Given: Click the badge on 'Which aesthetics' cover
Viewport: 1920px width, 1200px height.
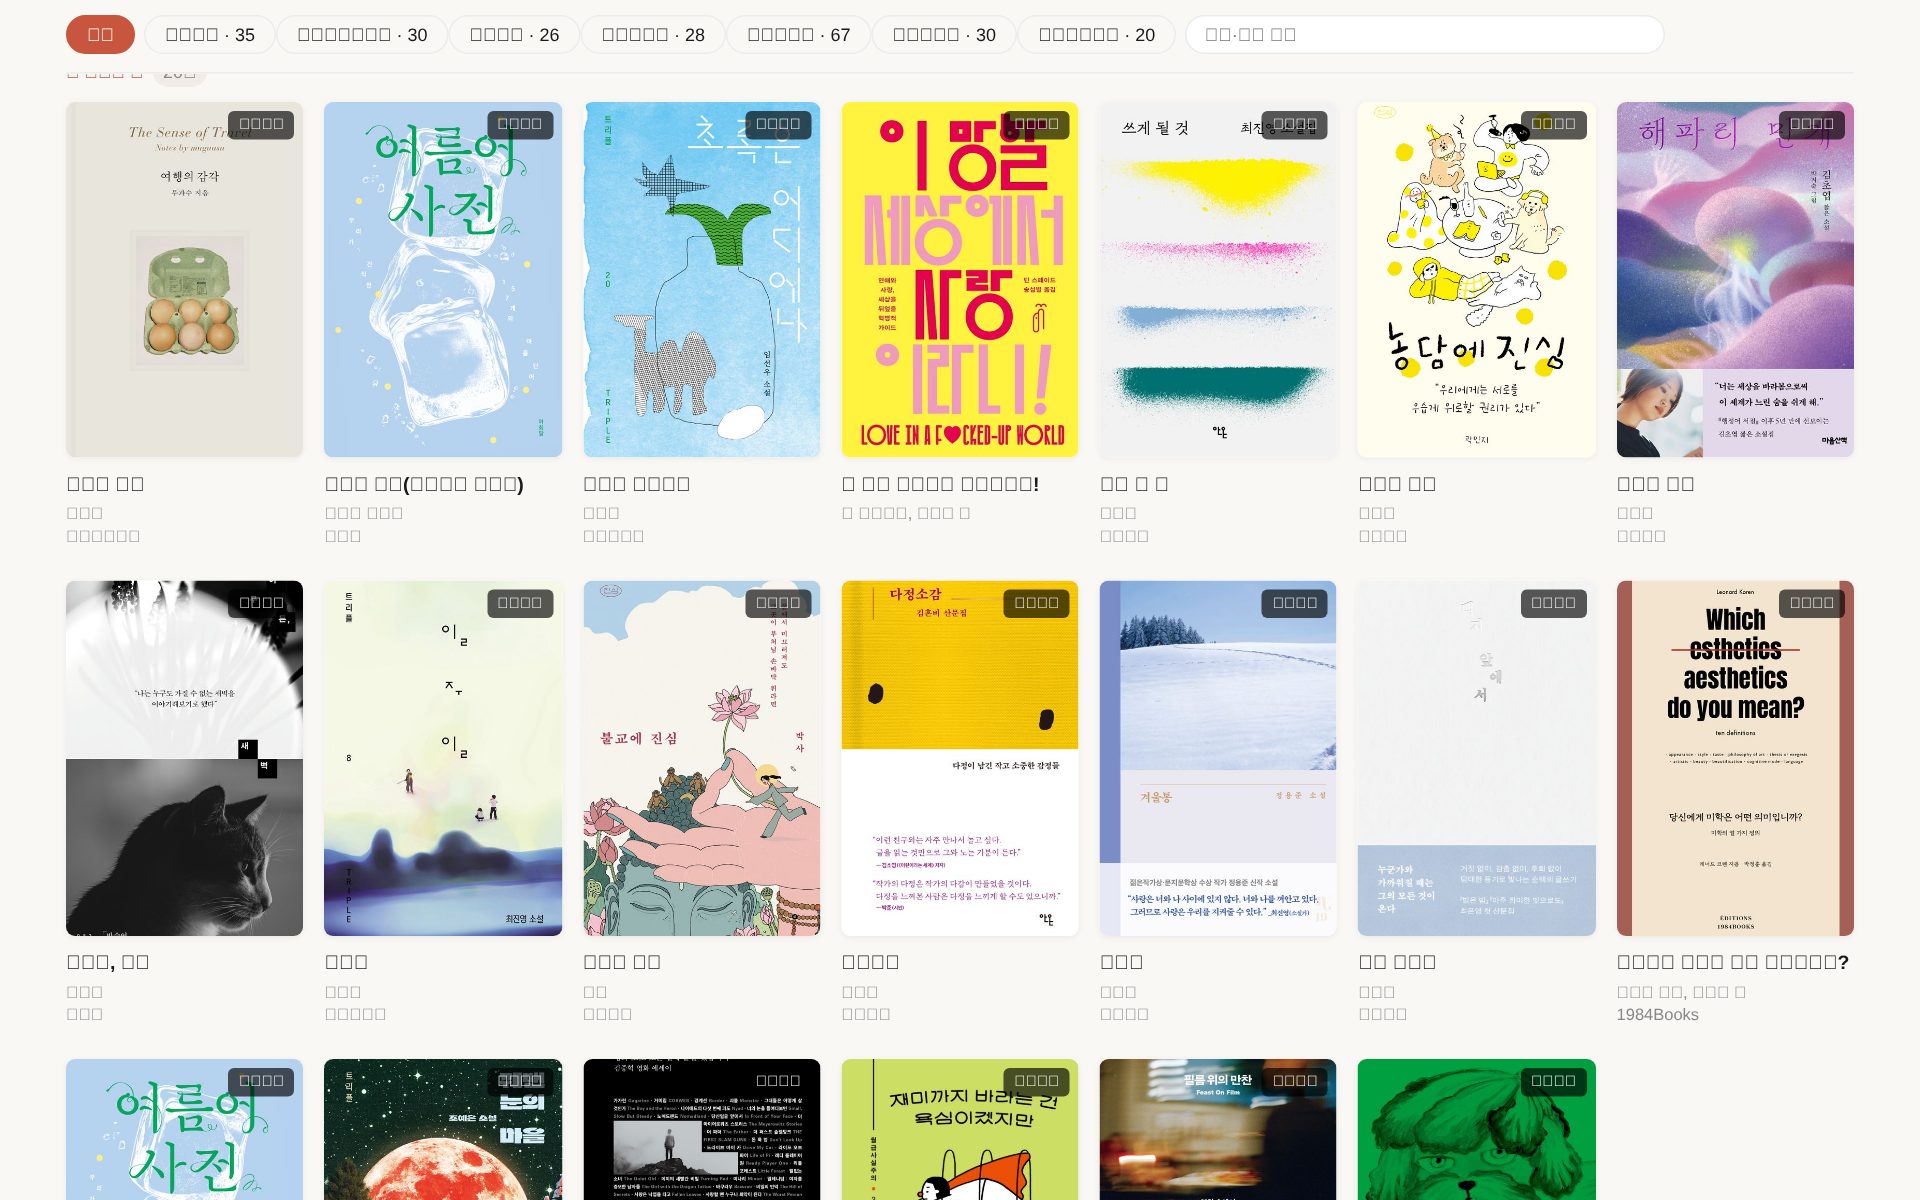Looking at the screenshot, I should 1811,603.
